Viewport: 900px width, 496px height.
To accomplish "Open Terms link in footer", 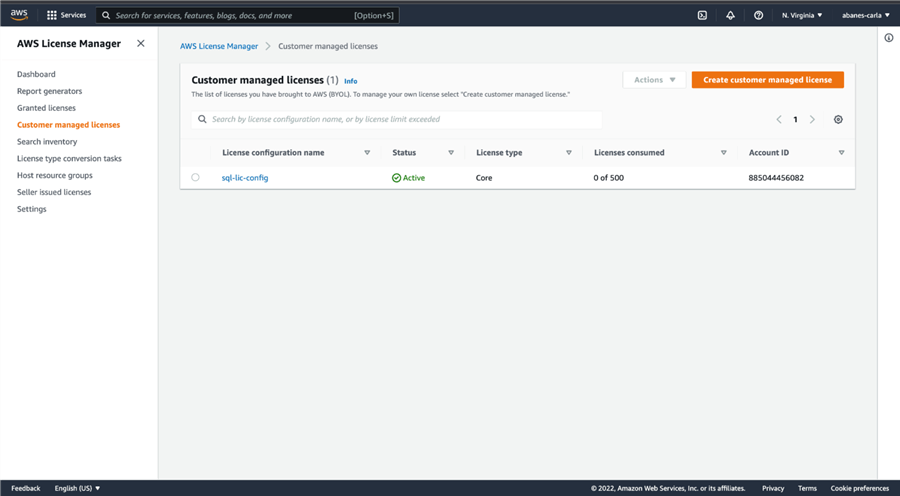I will (807, 489).
